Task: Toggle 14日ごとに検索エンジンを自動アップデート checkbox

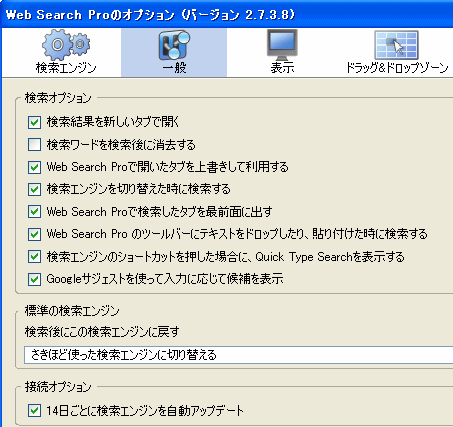Action: pyautogui.click(x=35, y=411)
